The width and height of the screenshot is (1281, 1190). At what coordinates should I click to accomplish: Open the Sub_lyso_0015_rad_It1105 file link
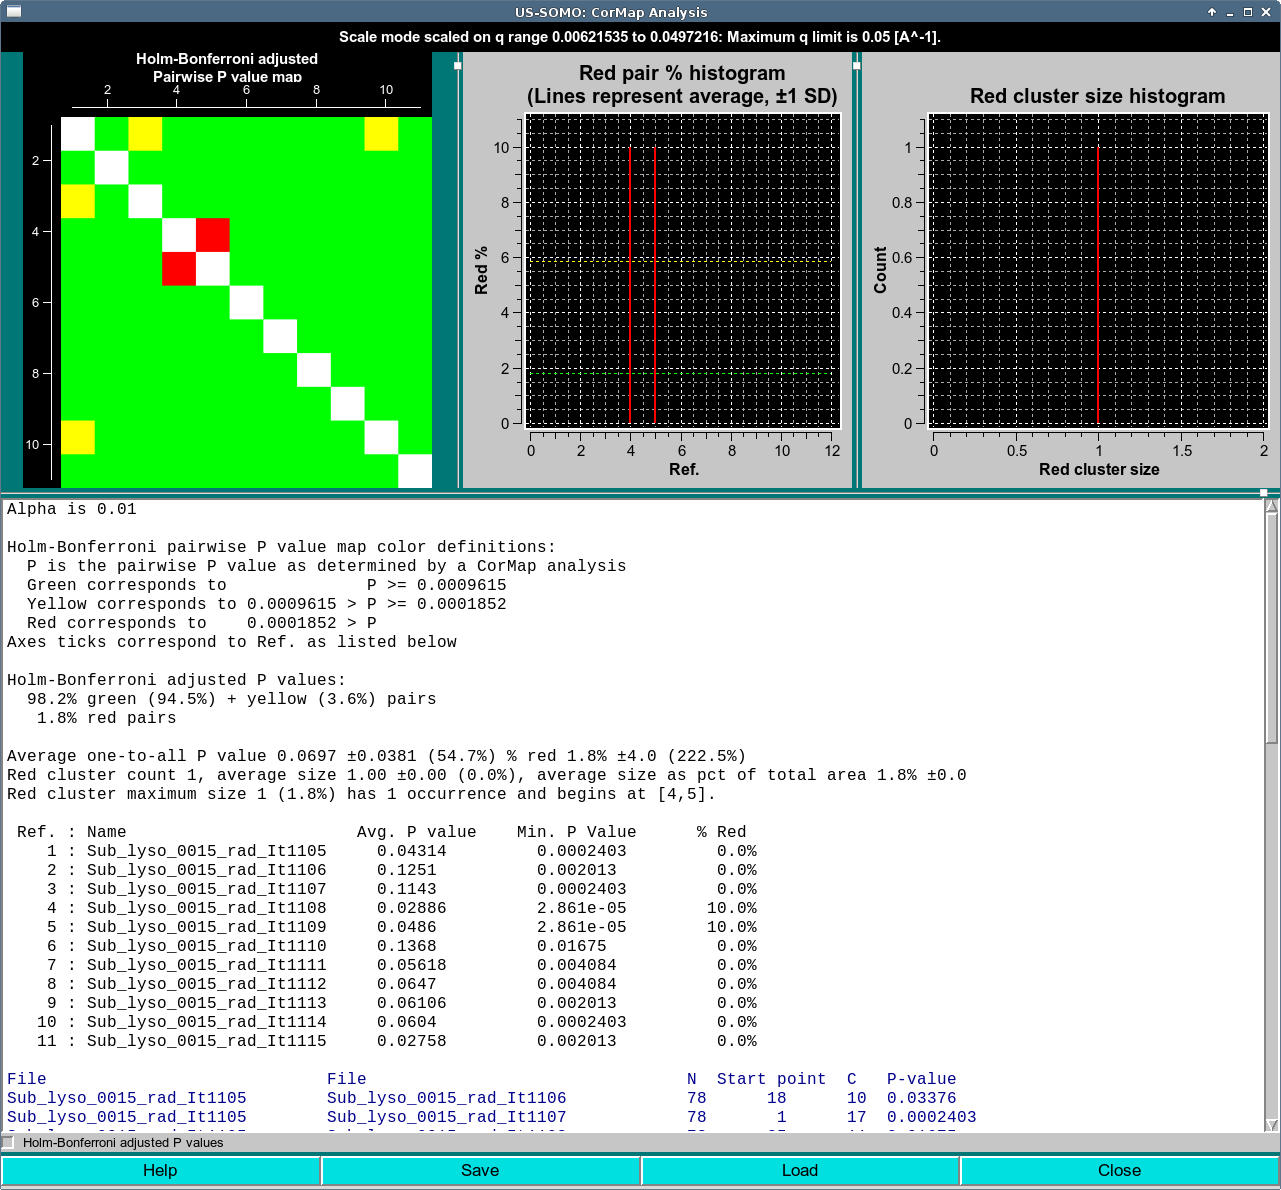[126, 1098]
